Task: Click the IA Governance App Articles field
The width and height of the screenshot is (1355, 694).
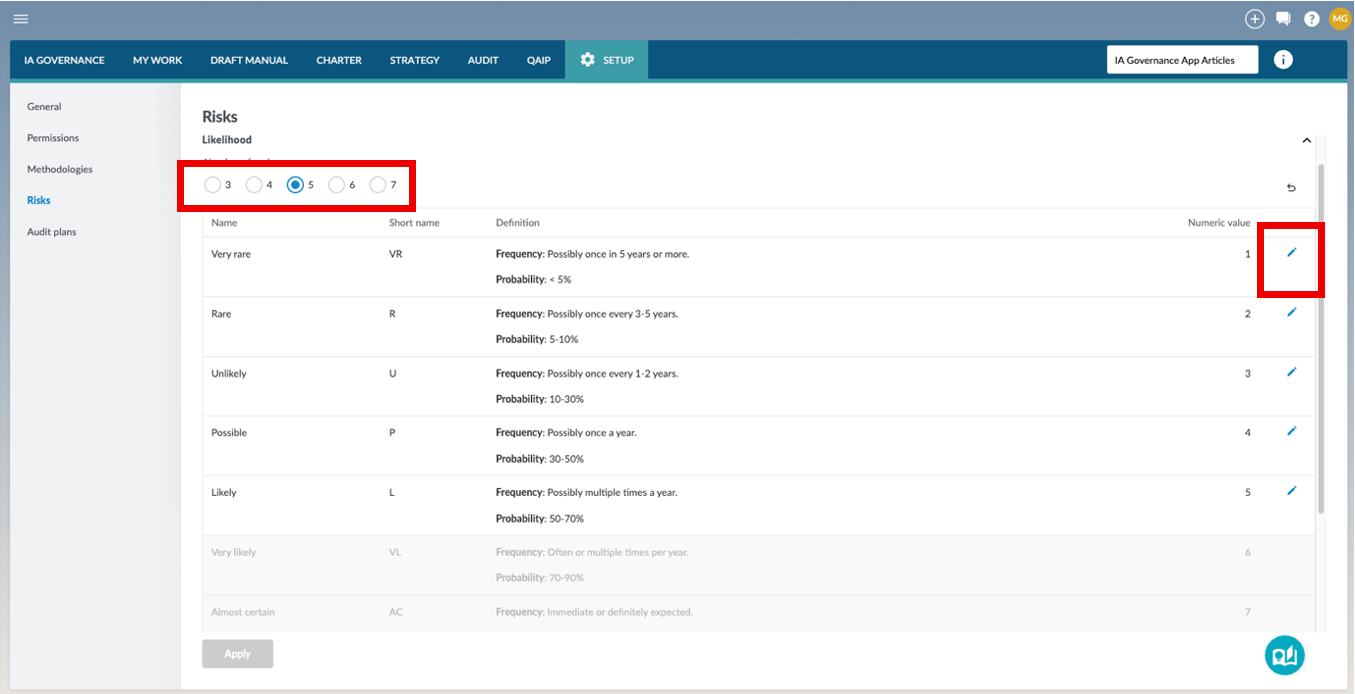Action: point(1182,60)
